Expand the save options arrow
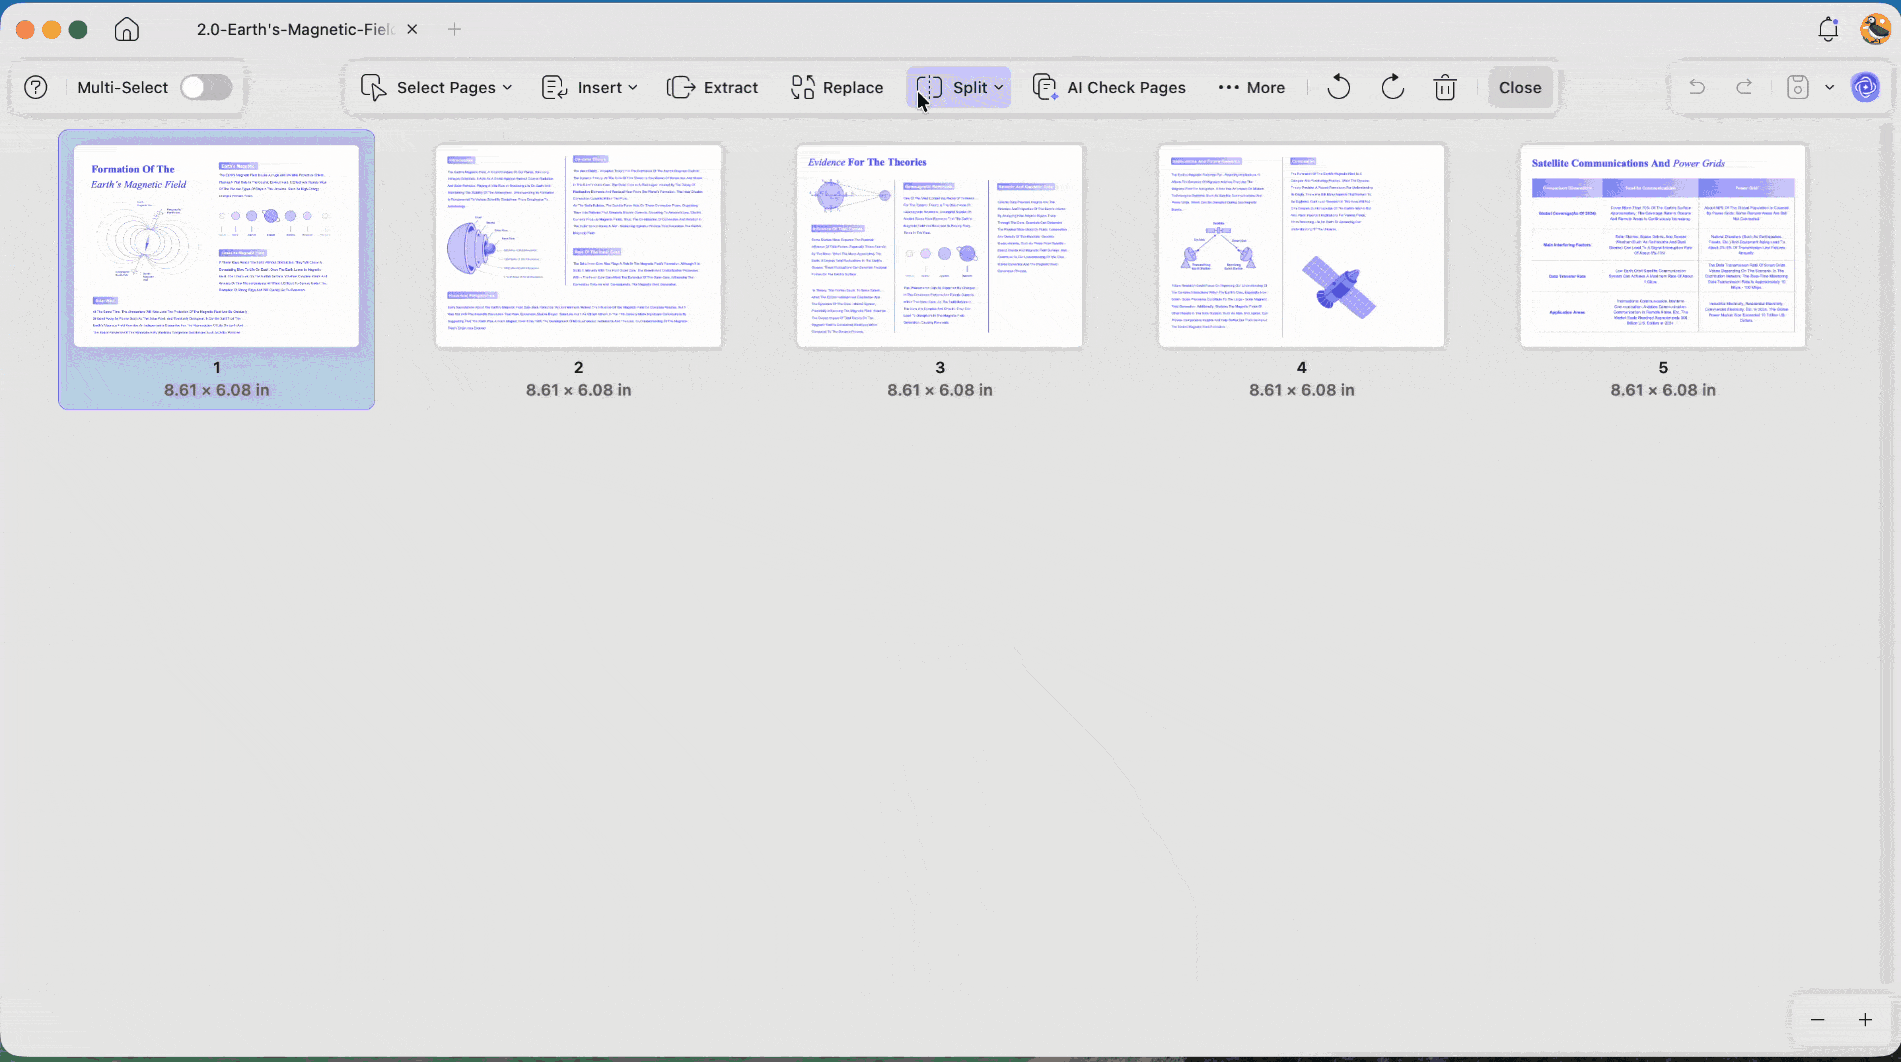 click(1829, 88)
